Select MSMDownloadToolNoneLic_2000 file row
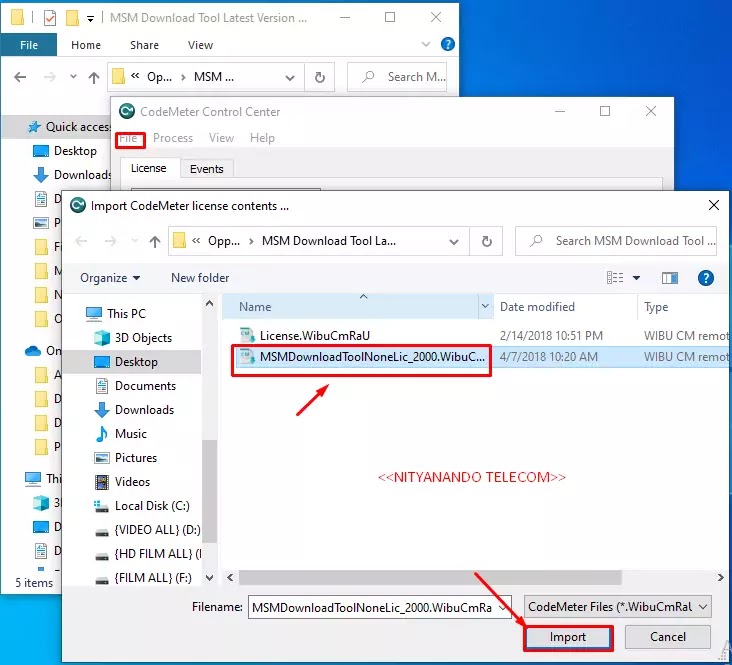Screen dimensions: 732x665 click(481, 357)
